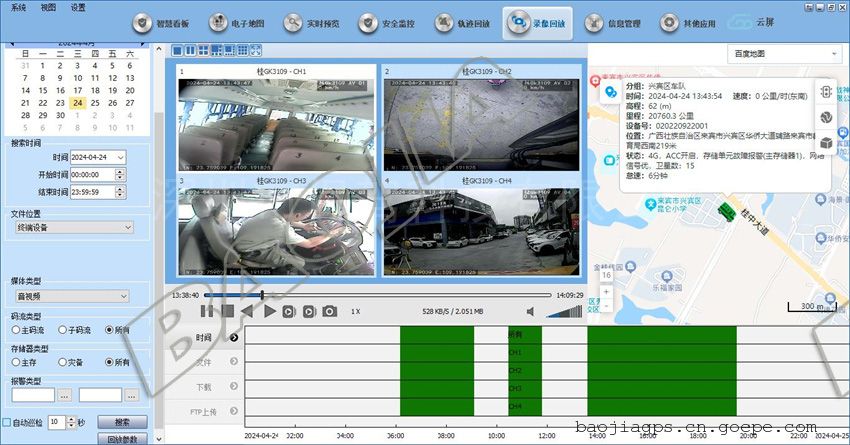Open the 媒体类型 音视频 dropdown
Image resolution: width=850 pixels, height=445 pixels.
coord(73,296)
